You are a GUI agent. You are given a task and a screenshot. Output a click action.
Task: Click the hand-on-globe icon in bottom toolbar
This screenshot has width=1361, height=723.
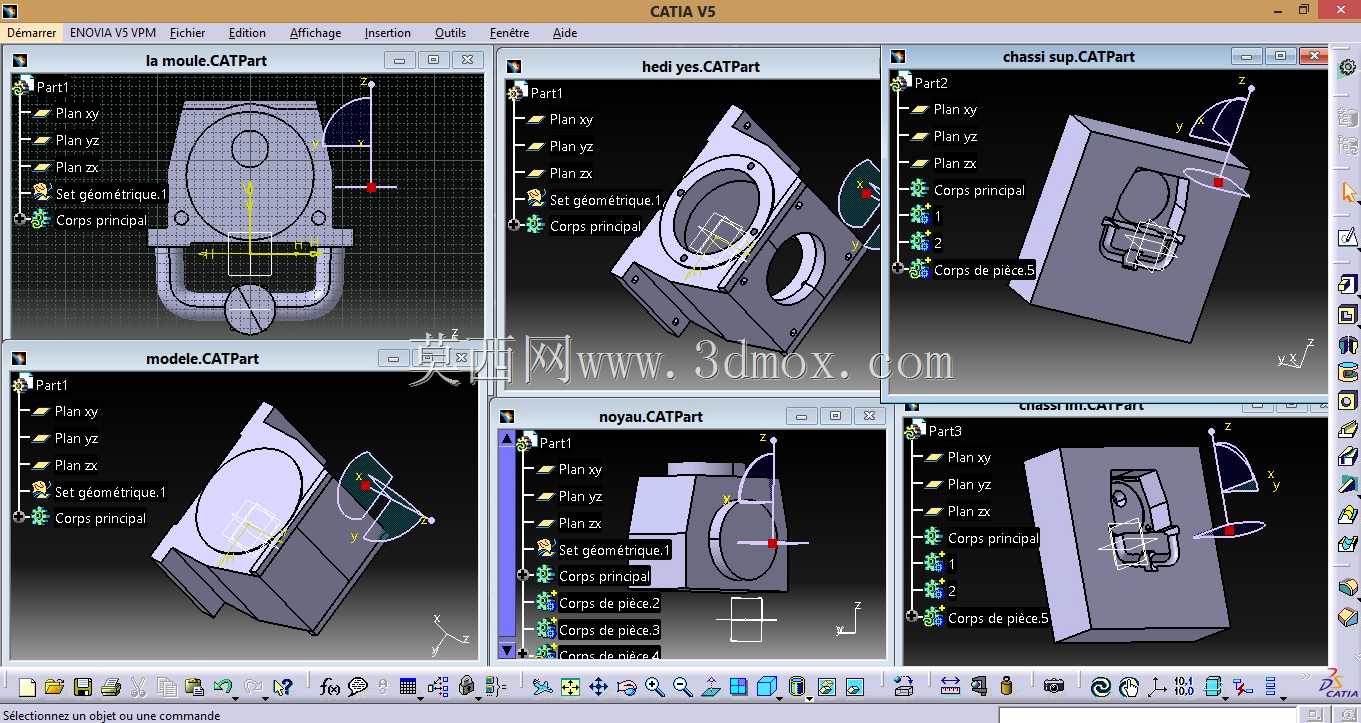pos(1129,687)
